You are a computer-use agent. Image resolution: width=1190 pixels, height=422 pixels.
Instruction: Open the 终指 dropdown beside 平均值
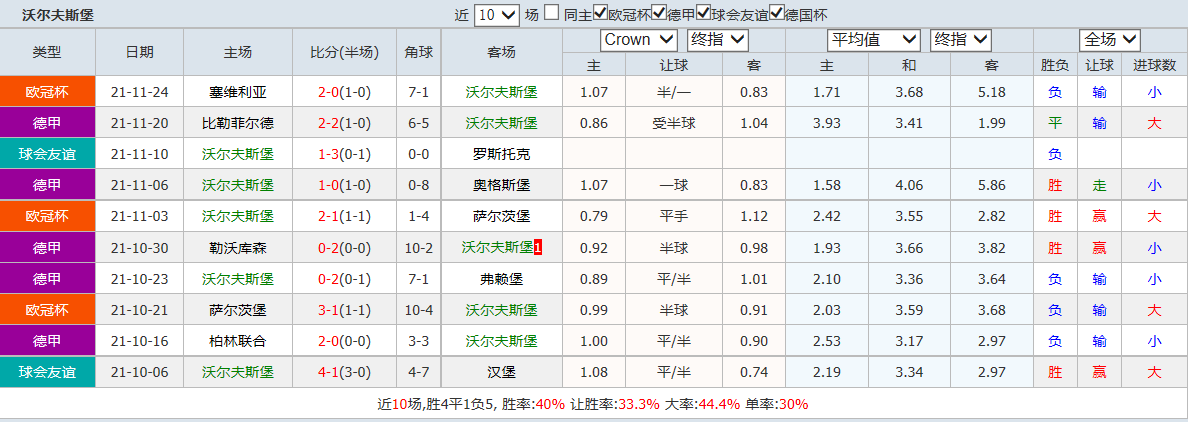click(x=961, y=39)
